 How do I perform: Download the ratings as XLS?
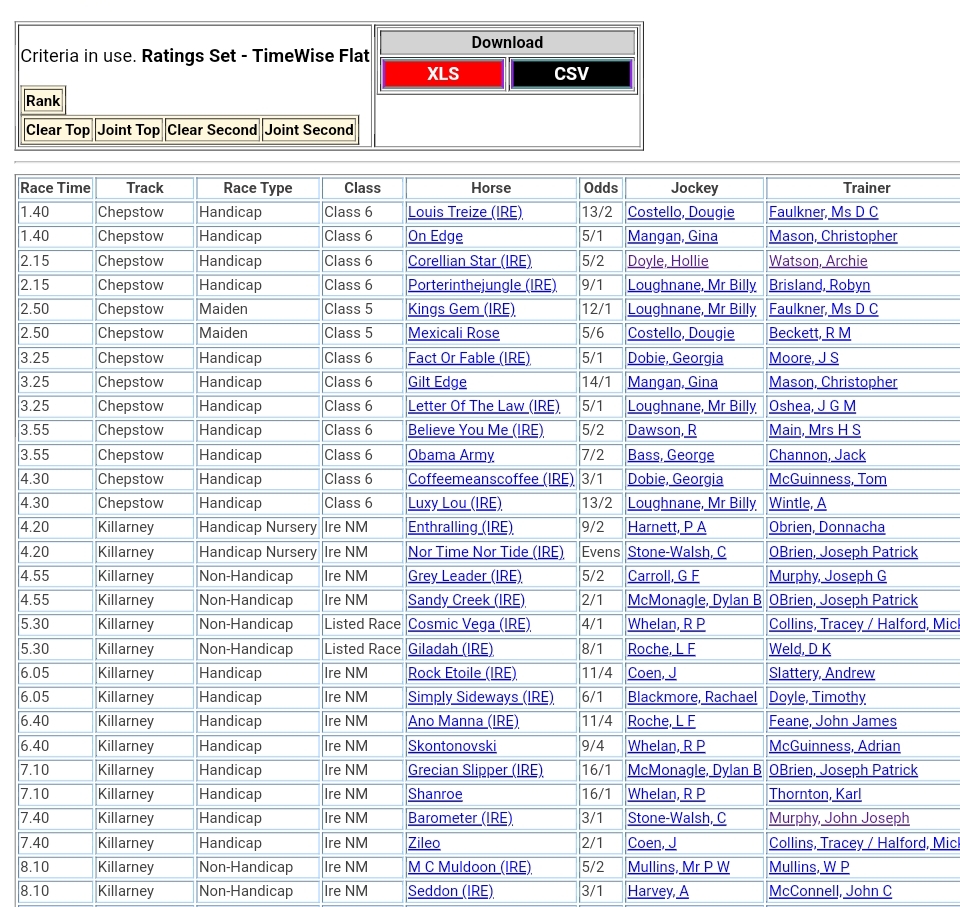[x=443, y=74]
